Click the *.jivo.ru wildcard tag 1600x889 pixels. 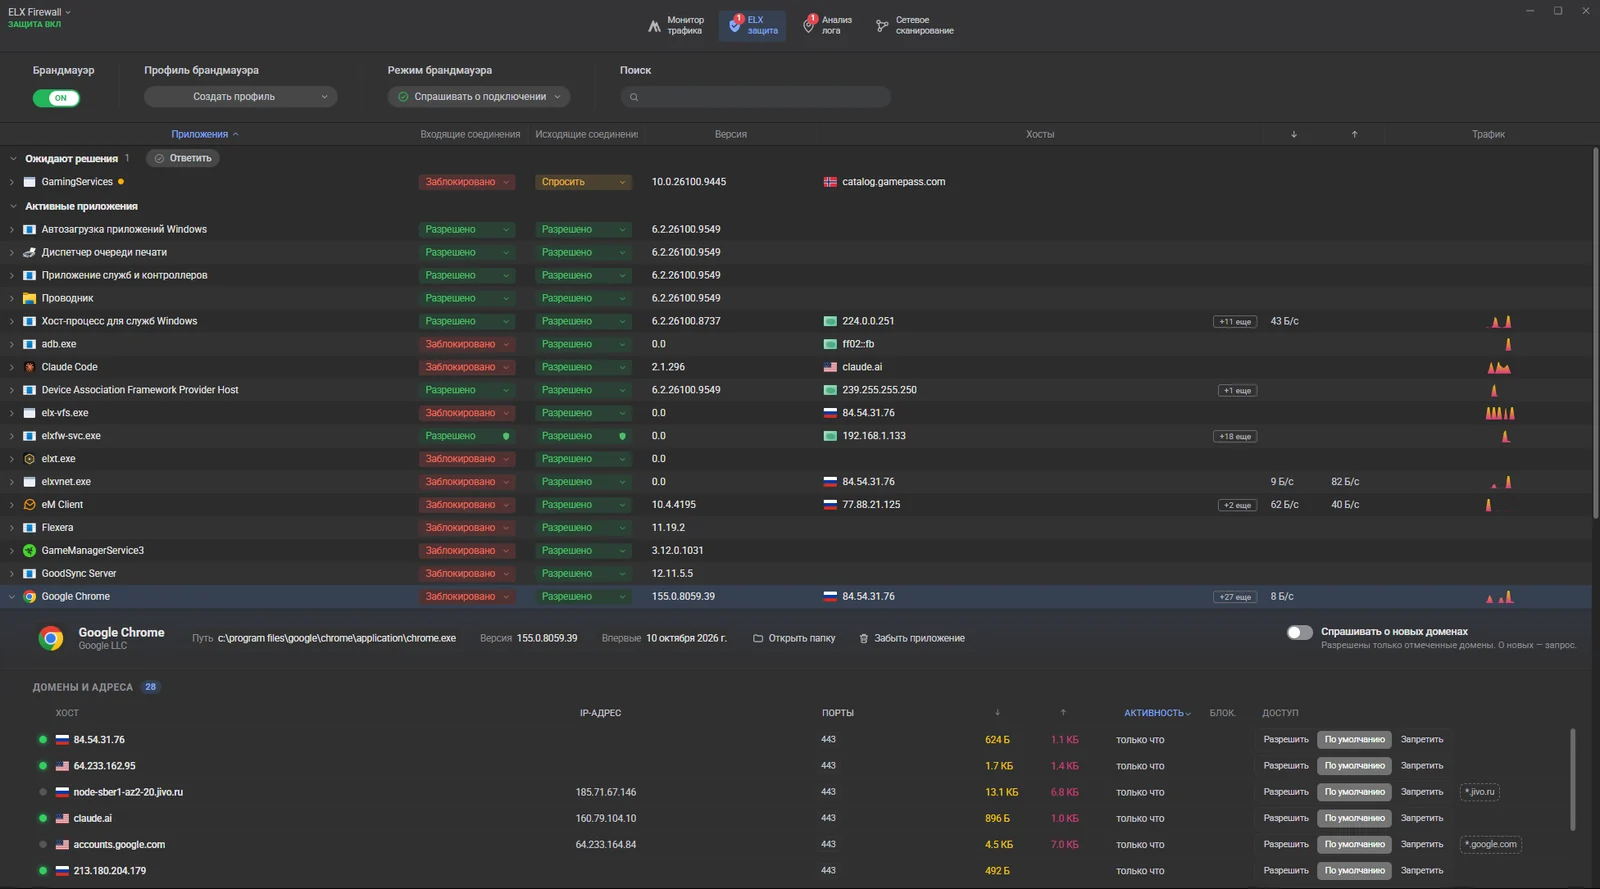point(1479,792)
